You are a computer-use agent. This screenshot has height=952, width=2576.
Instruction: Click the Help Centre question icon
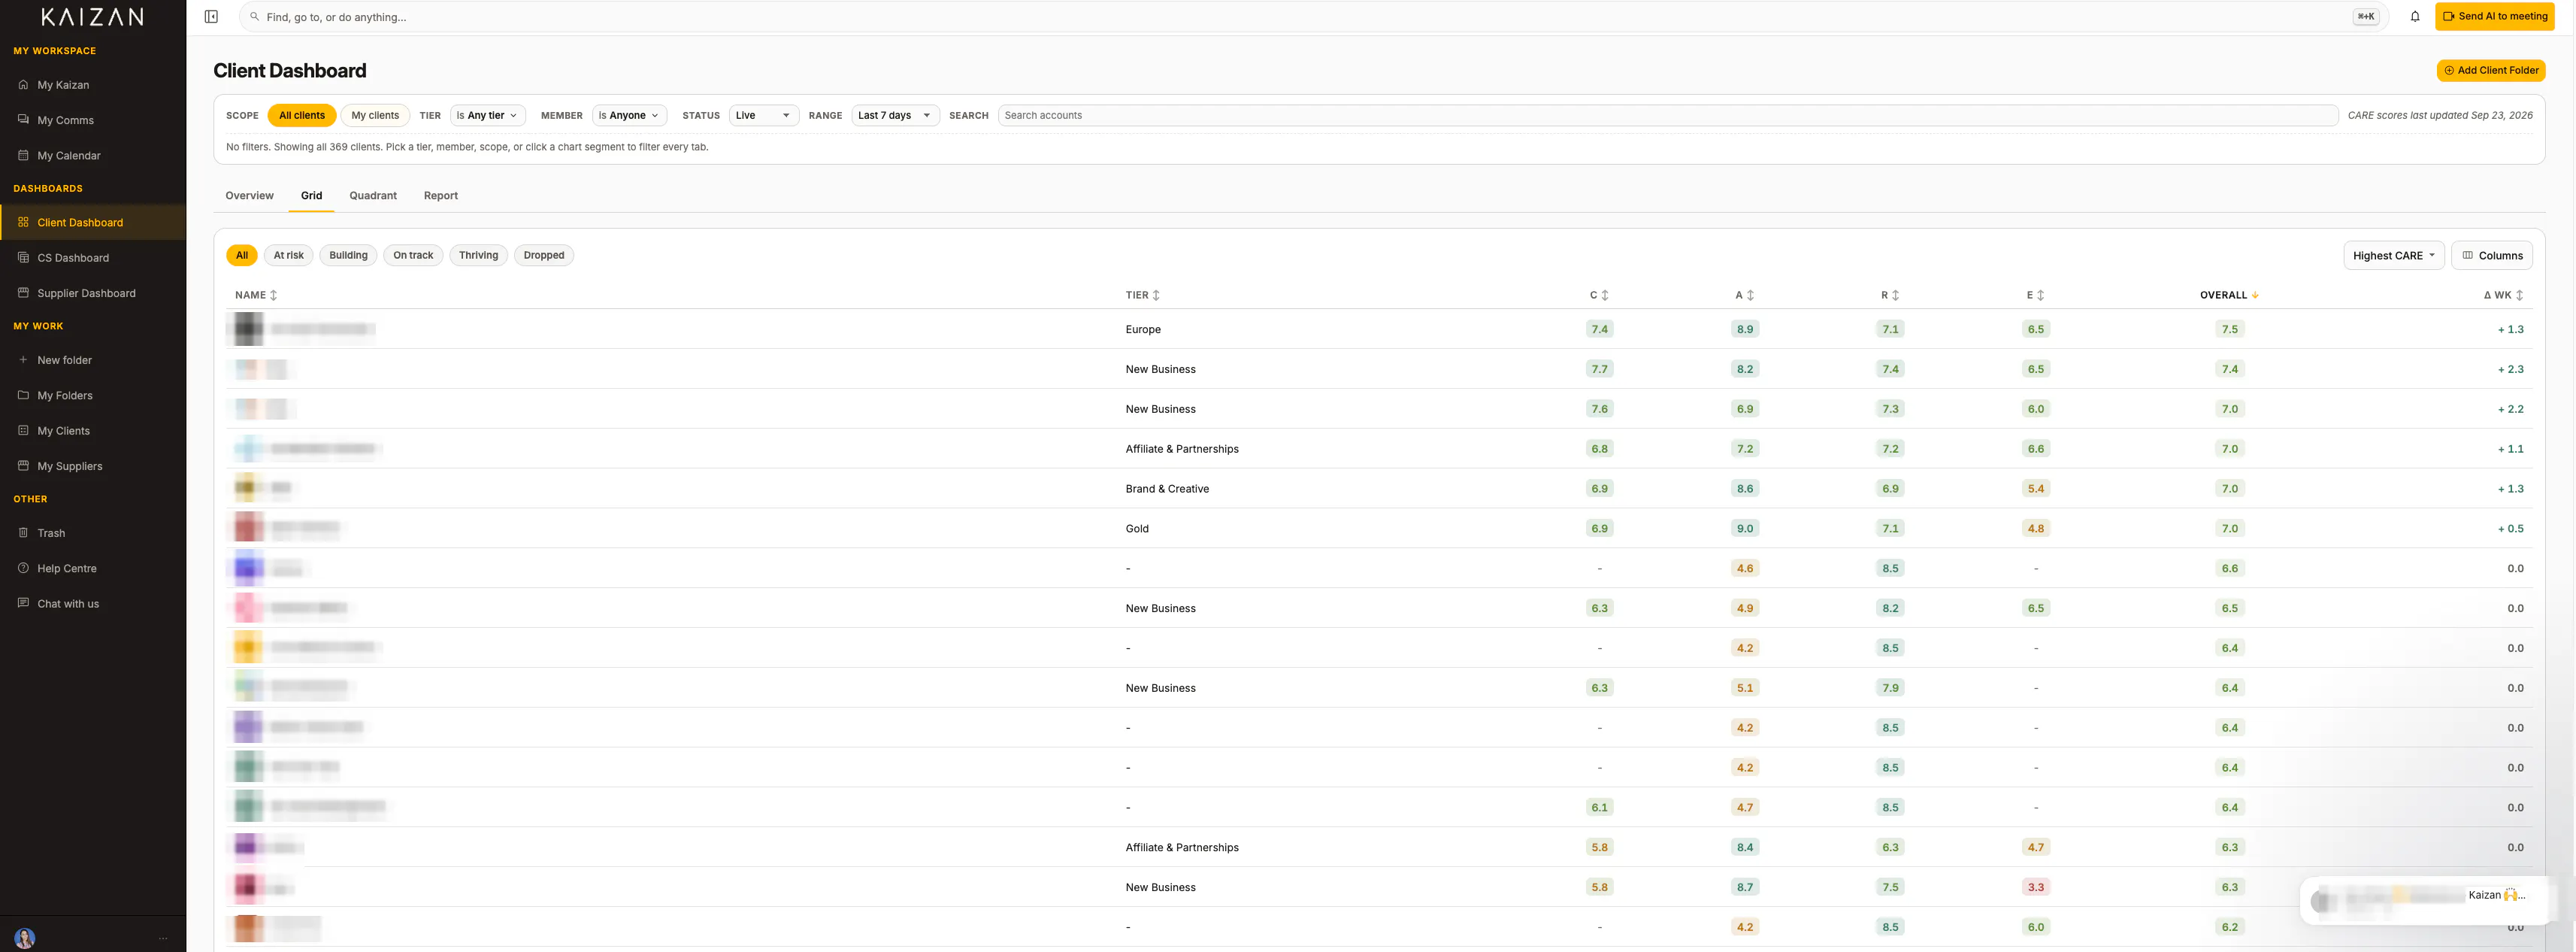click(x=23, y=568)
